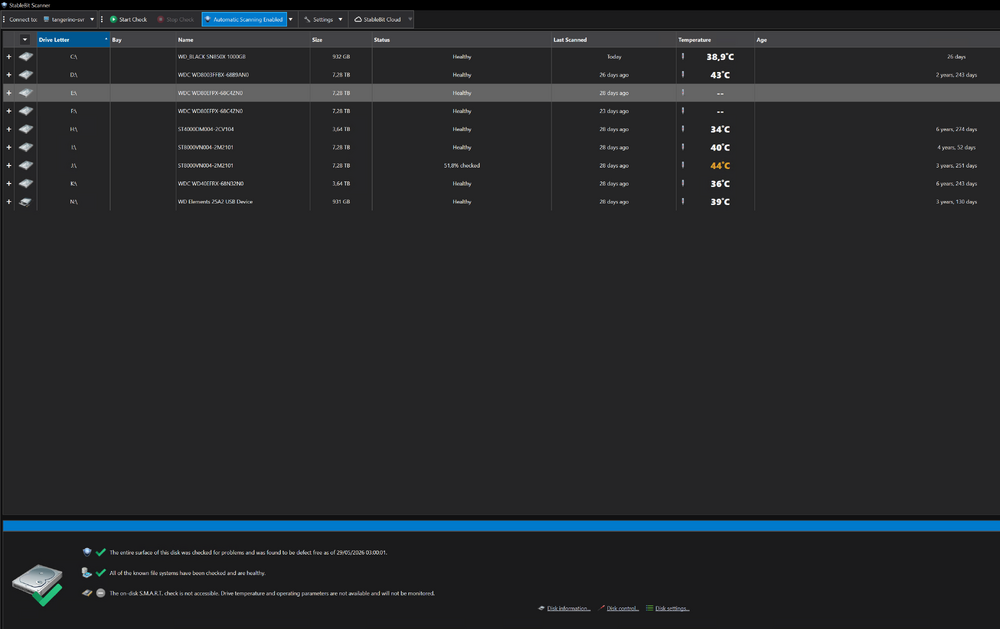The image size is (1000, 629).
Task: Select the WDC WD40EFRX-68N32N0 drive name
Action: click(x=210, y=184)
